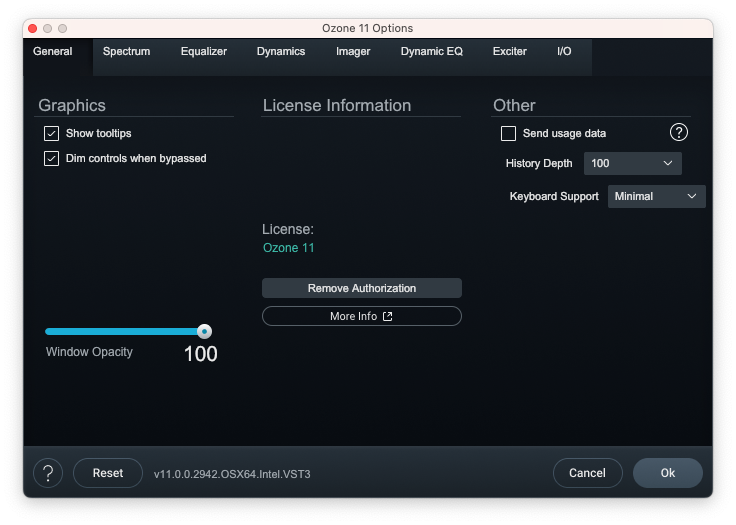
Task: Close the Ozone 11 Options window
Action: (32, 29)
